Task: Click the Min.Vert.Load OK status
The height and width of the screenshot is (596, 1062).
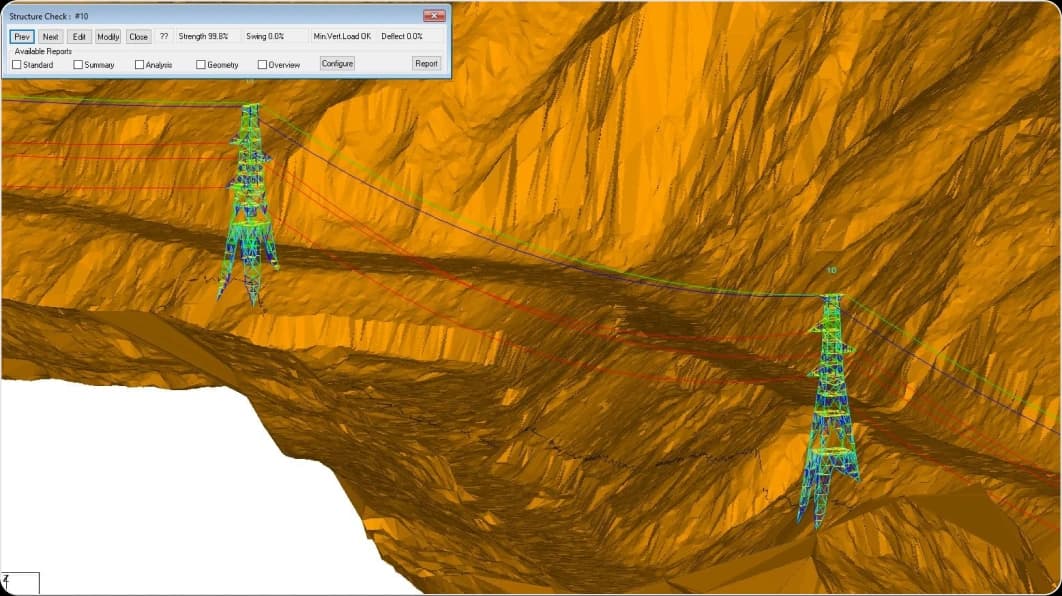Action: pyautogui.click(x=341, y=36)
